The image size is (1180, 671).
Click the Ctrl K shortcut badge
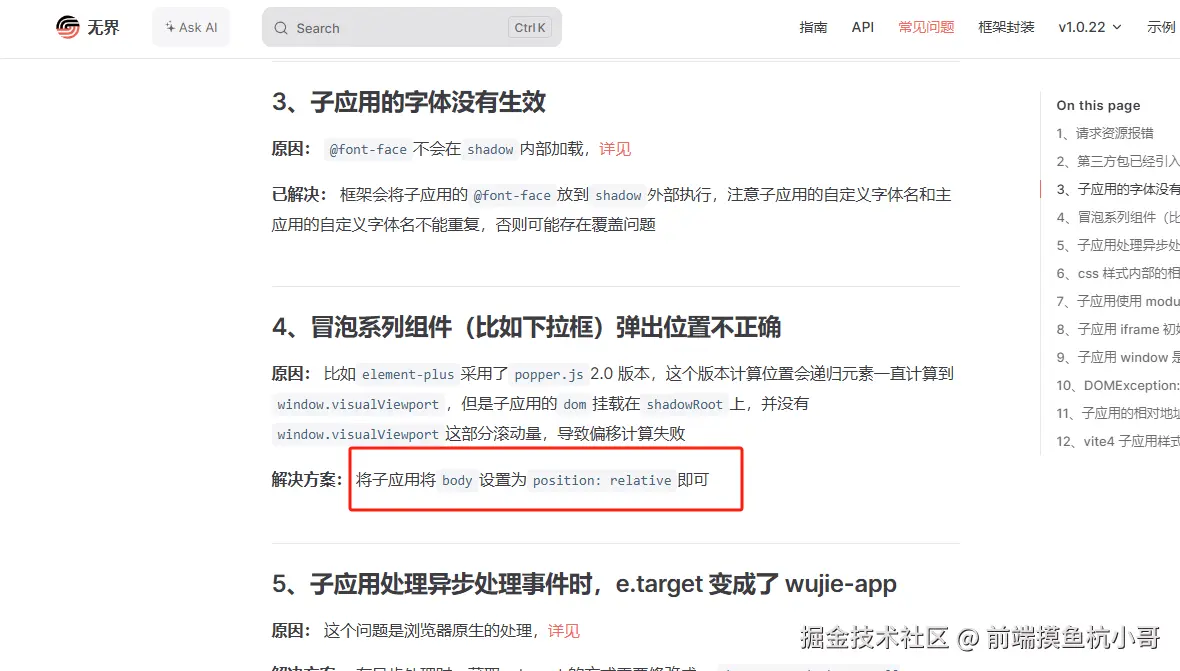click(x=530, y=28)
